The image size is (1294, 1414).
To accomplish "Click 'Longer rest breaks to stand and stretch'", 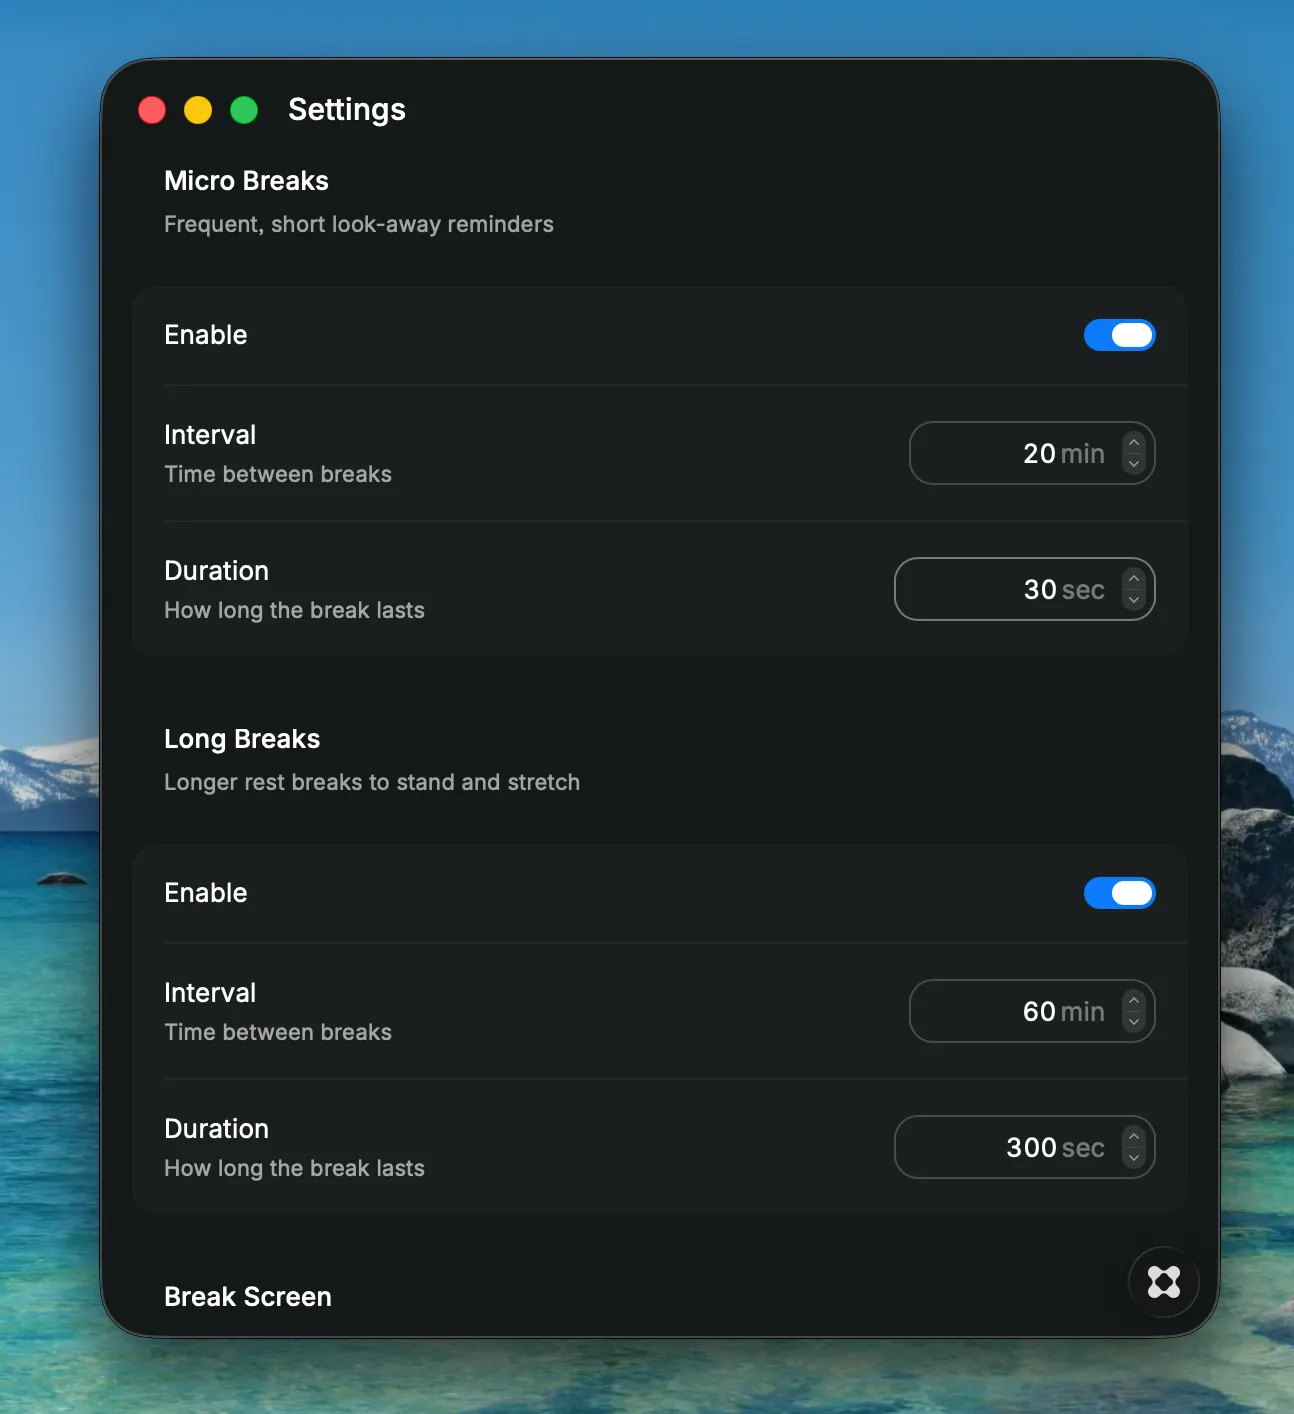I will tap(372, 782).
